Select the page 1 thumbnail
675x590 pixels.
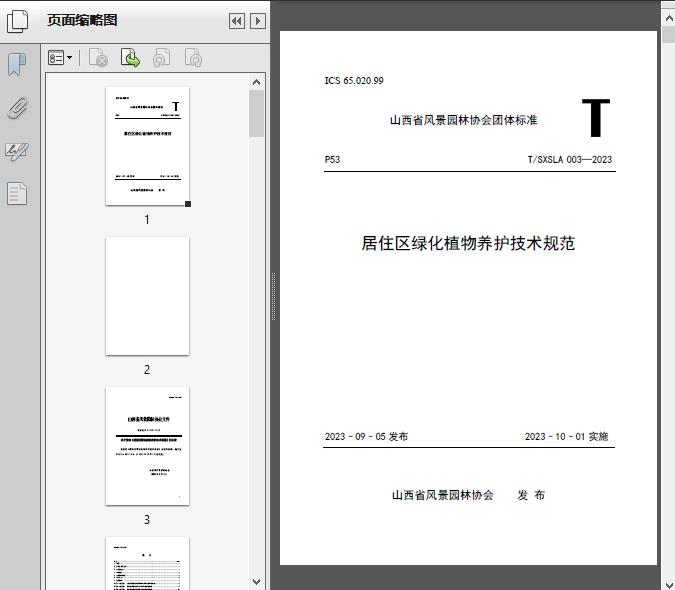pos(147,146)
